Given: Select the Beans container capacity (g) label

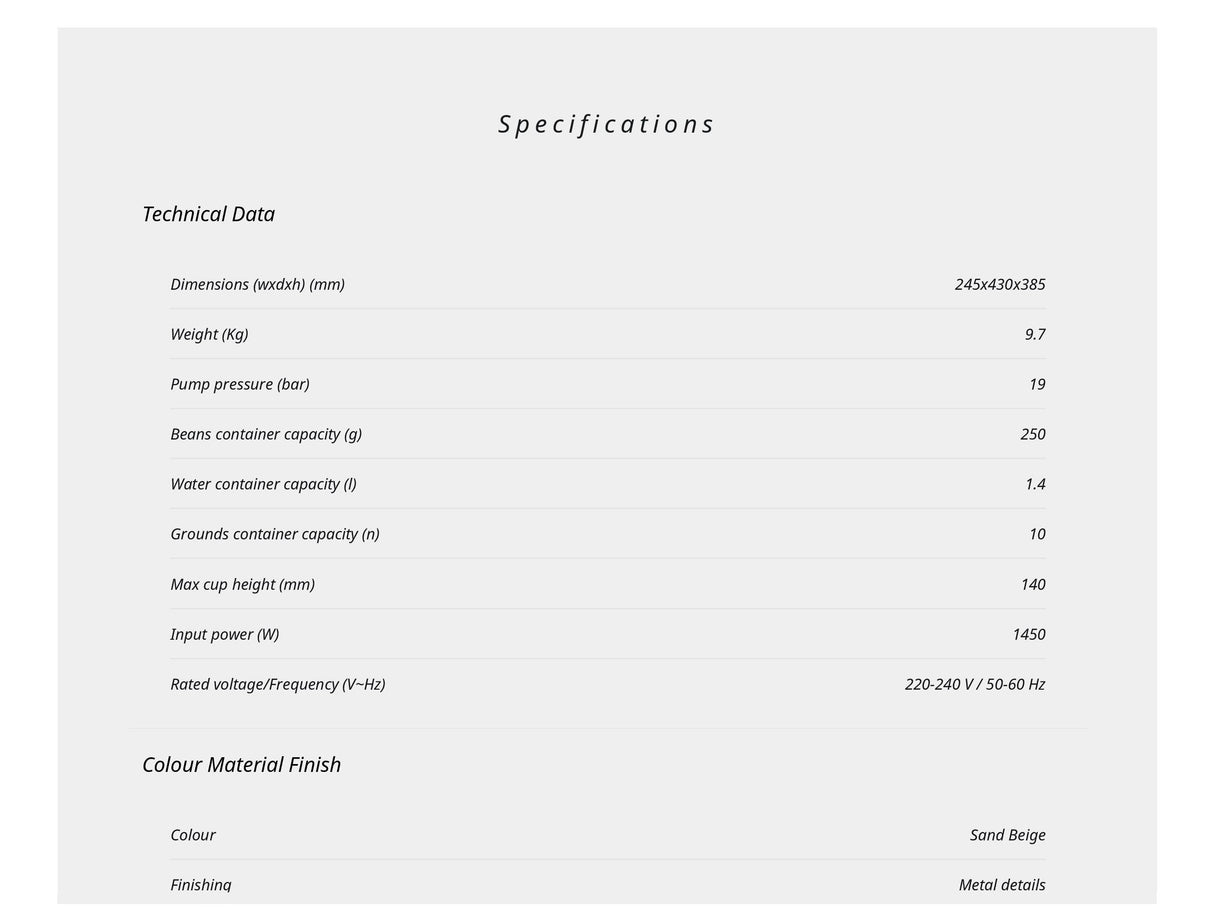Looking at the screenshot, I should pyautogui.click(x=266, y=434).
